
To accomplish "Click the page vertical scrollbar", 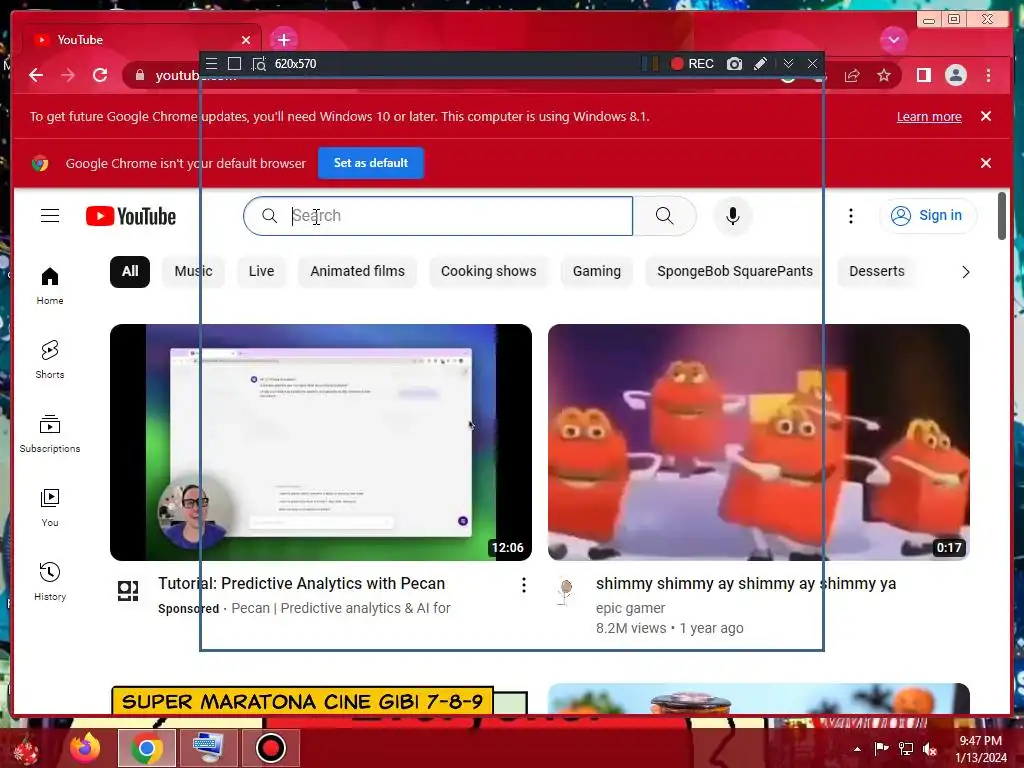I will [x=1002, y=216].
